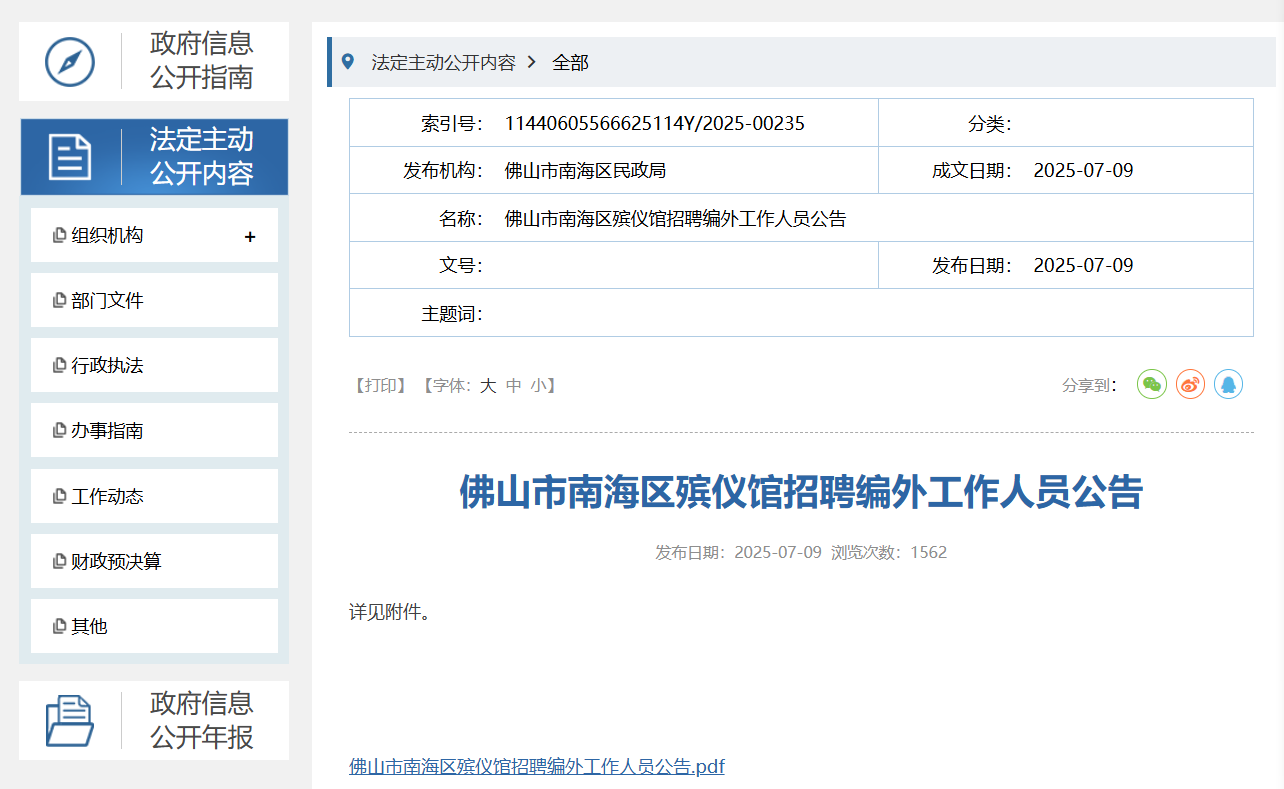Select 其他 in the left menu
The image size is (1284, 789).
89,627
